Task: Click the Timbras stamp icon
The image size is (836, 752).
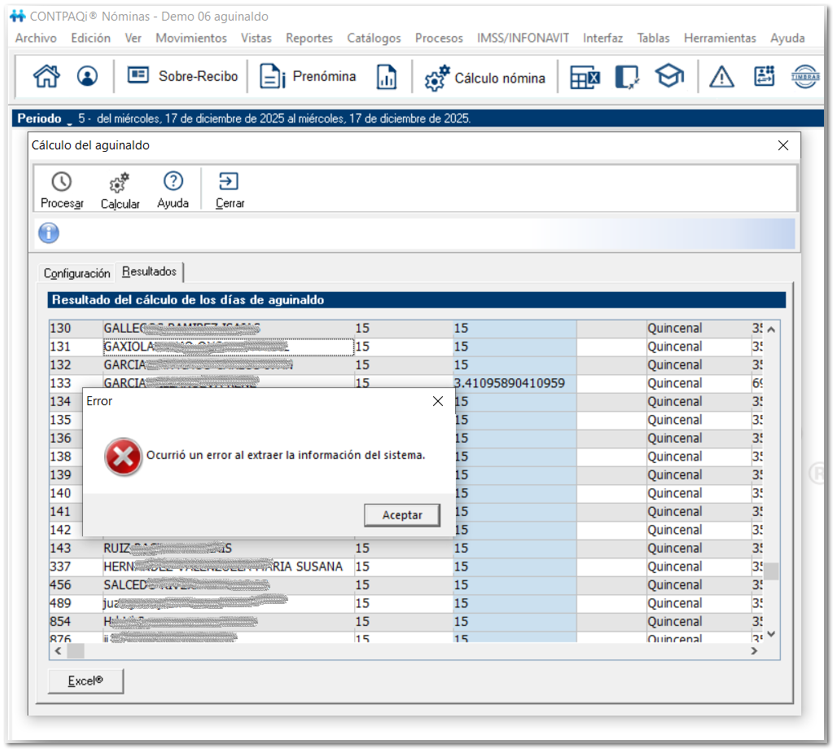Action: 805,77
